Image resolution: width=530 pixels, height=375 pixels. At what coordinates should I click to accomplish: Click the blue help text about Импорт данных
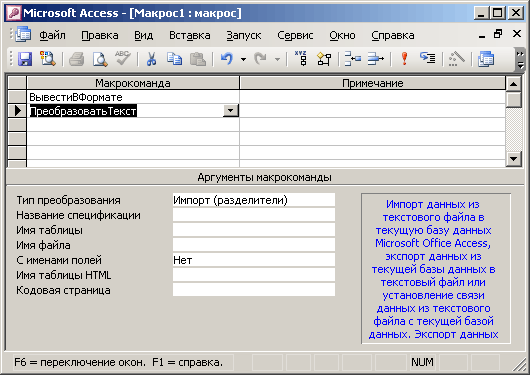click(433, 269)
